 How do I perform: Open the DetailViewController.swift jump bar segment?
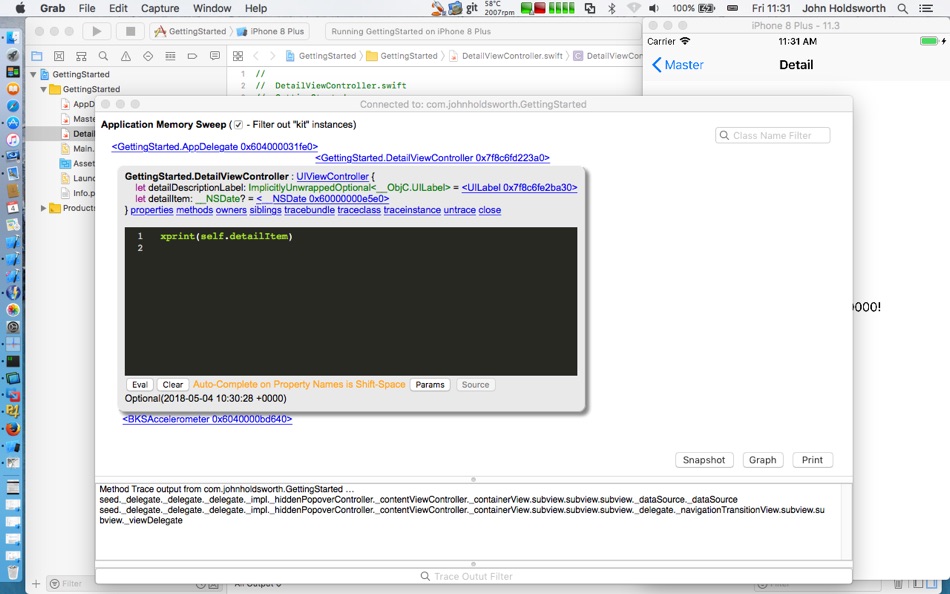505,56
